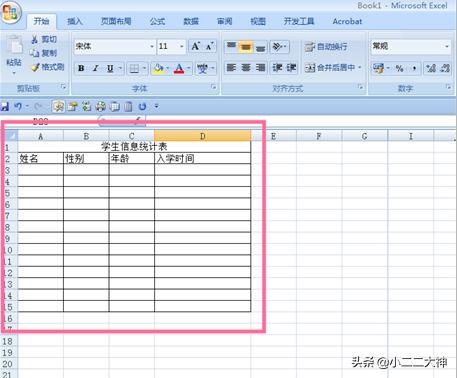Activate the Format Painter (格式刷)
Image resolution: width=457 pixels, height=378 pixels.
47,67
